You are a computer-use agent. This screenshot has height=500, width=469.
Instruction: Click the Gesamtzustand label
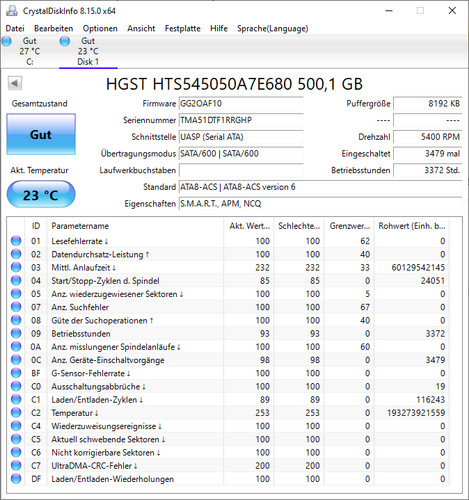pos(40,103)
